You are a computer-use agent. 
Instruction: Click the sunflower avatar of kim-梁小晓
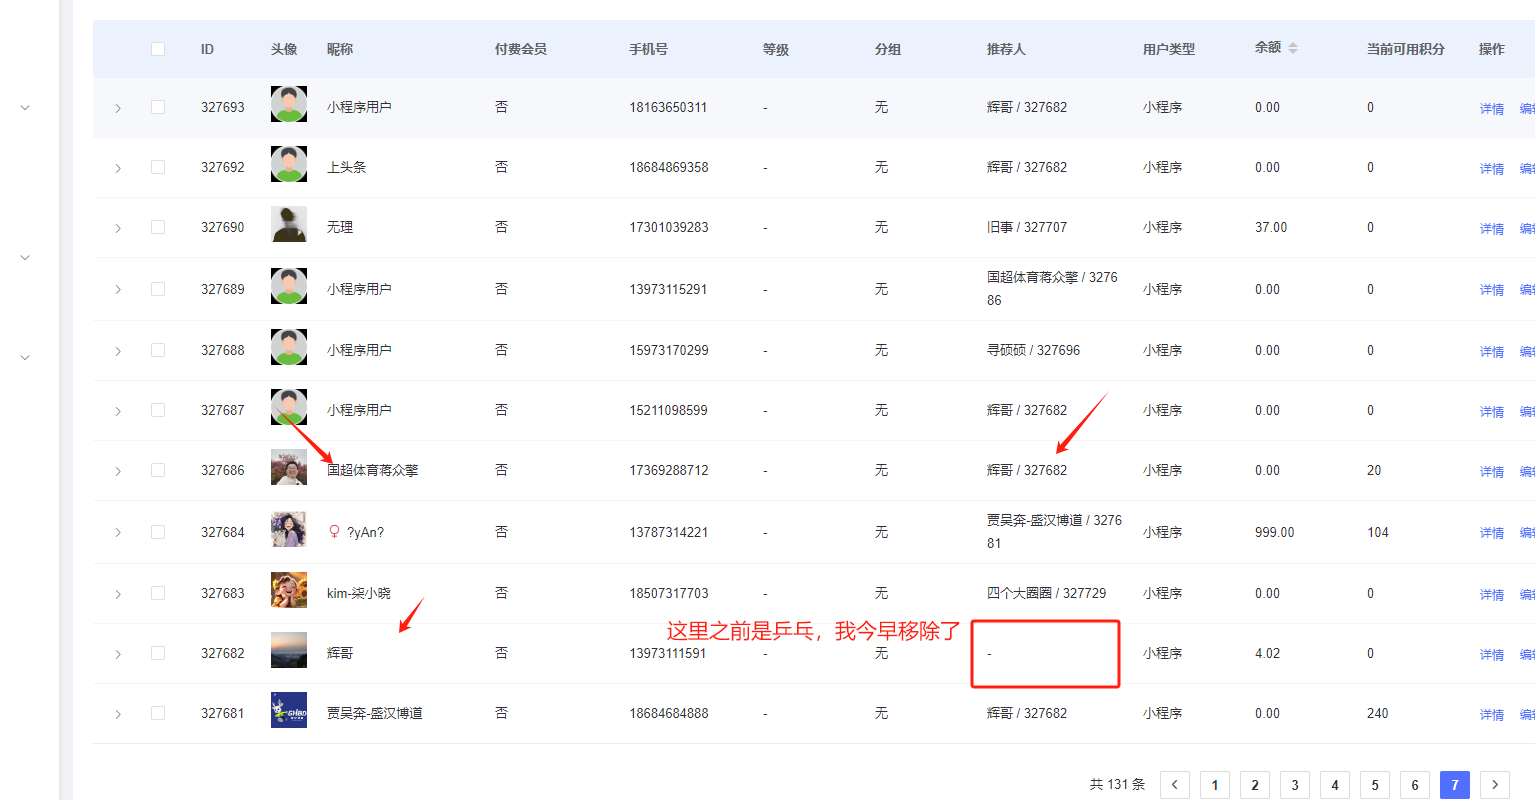tap(289, 590)
